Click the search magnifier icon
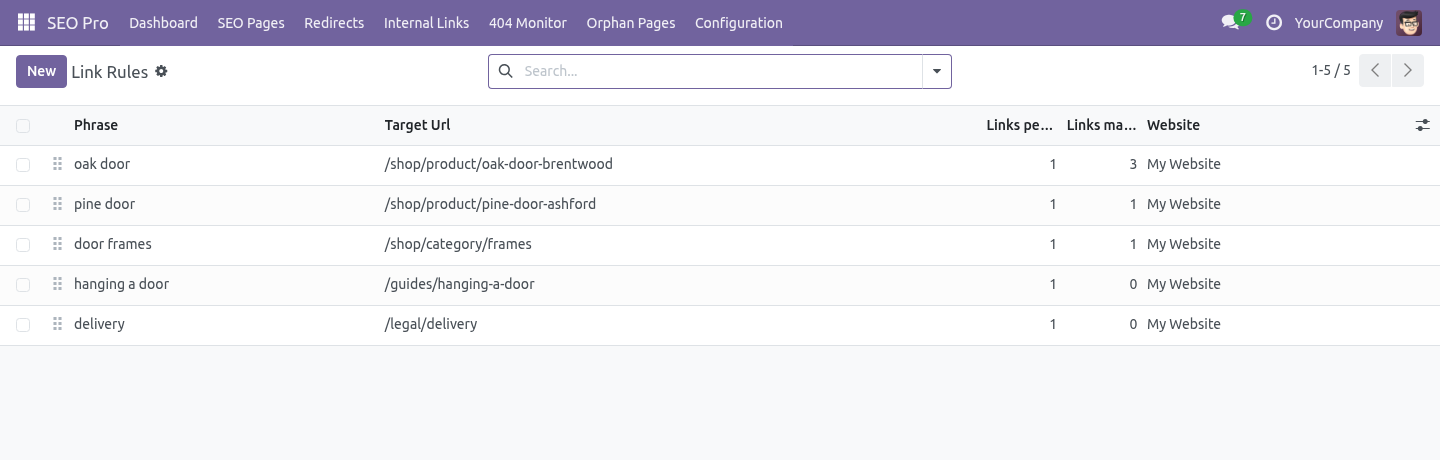The height and width of the screenshot is (460, 1440). tap(505, 71)
